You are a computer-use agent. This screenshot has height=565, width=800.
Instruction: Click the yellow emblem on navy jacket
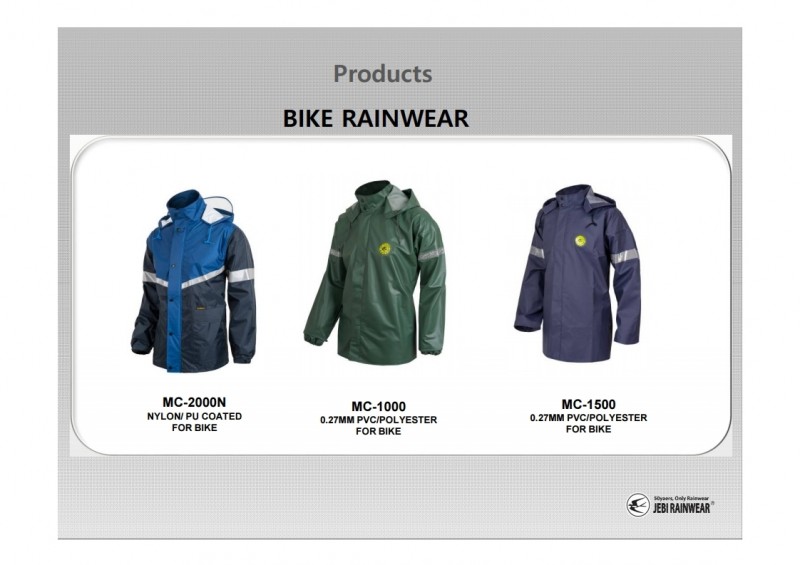tap(580, 241)
